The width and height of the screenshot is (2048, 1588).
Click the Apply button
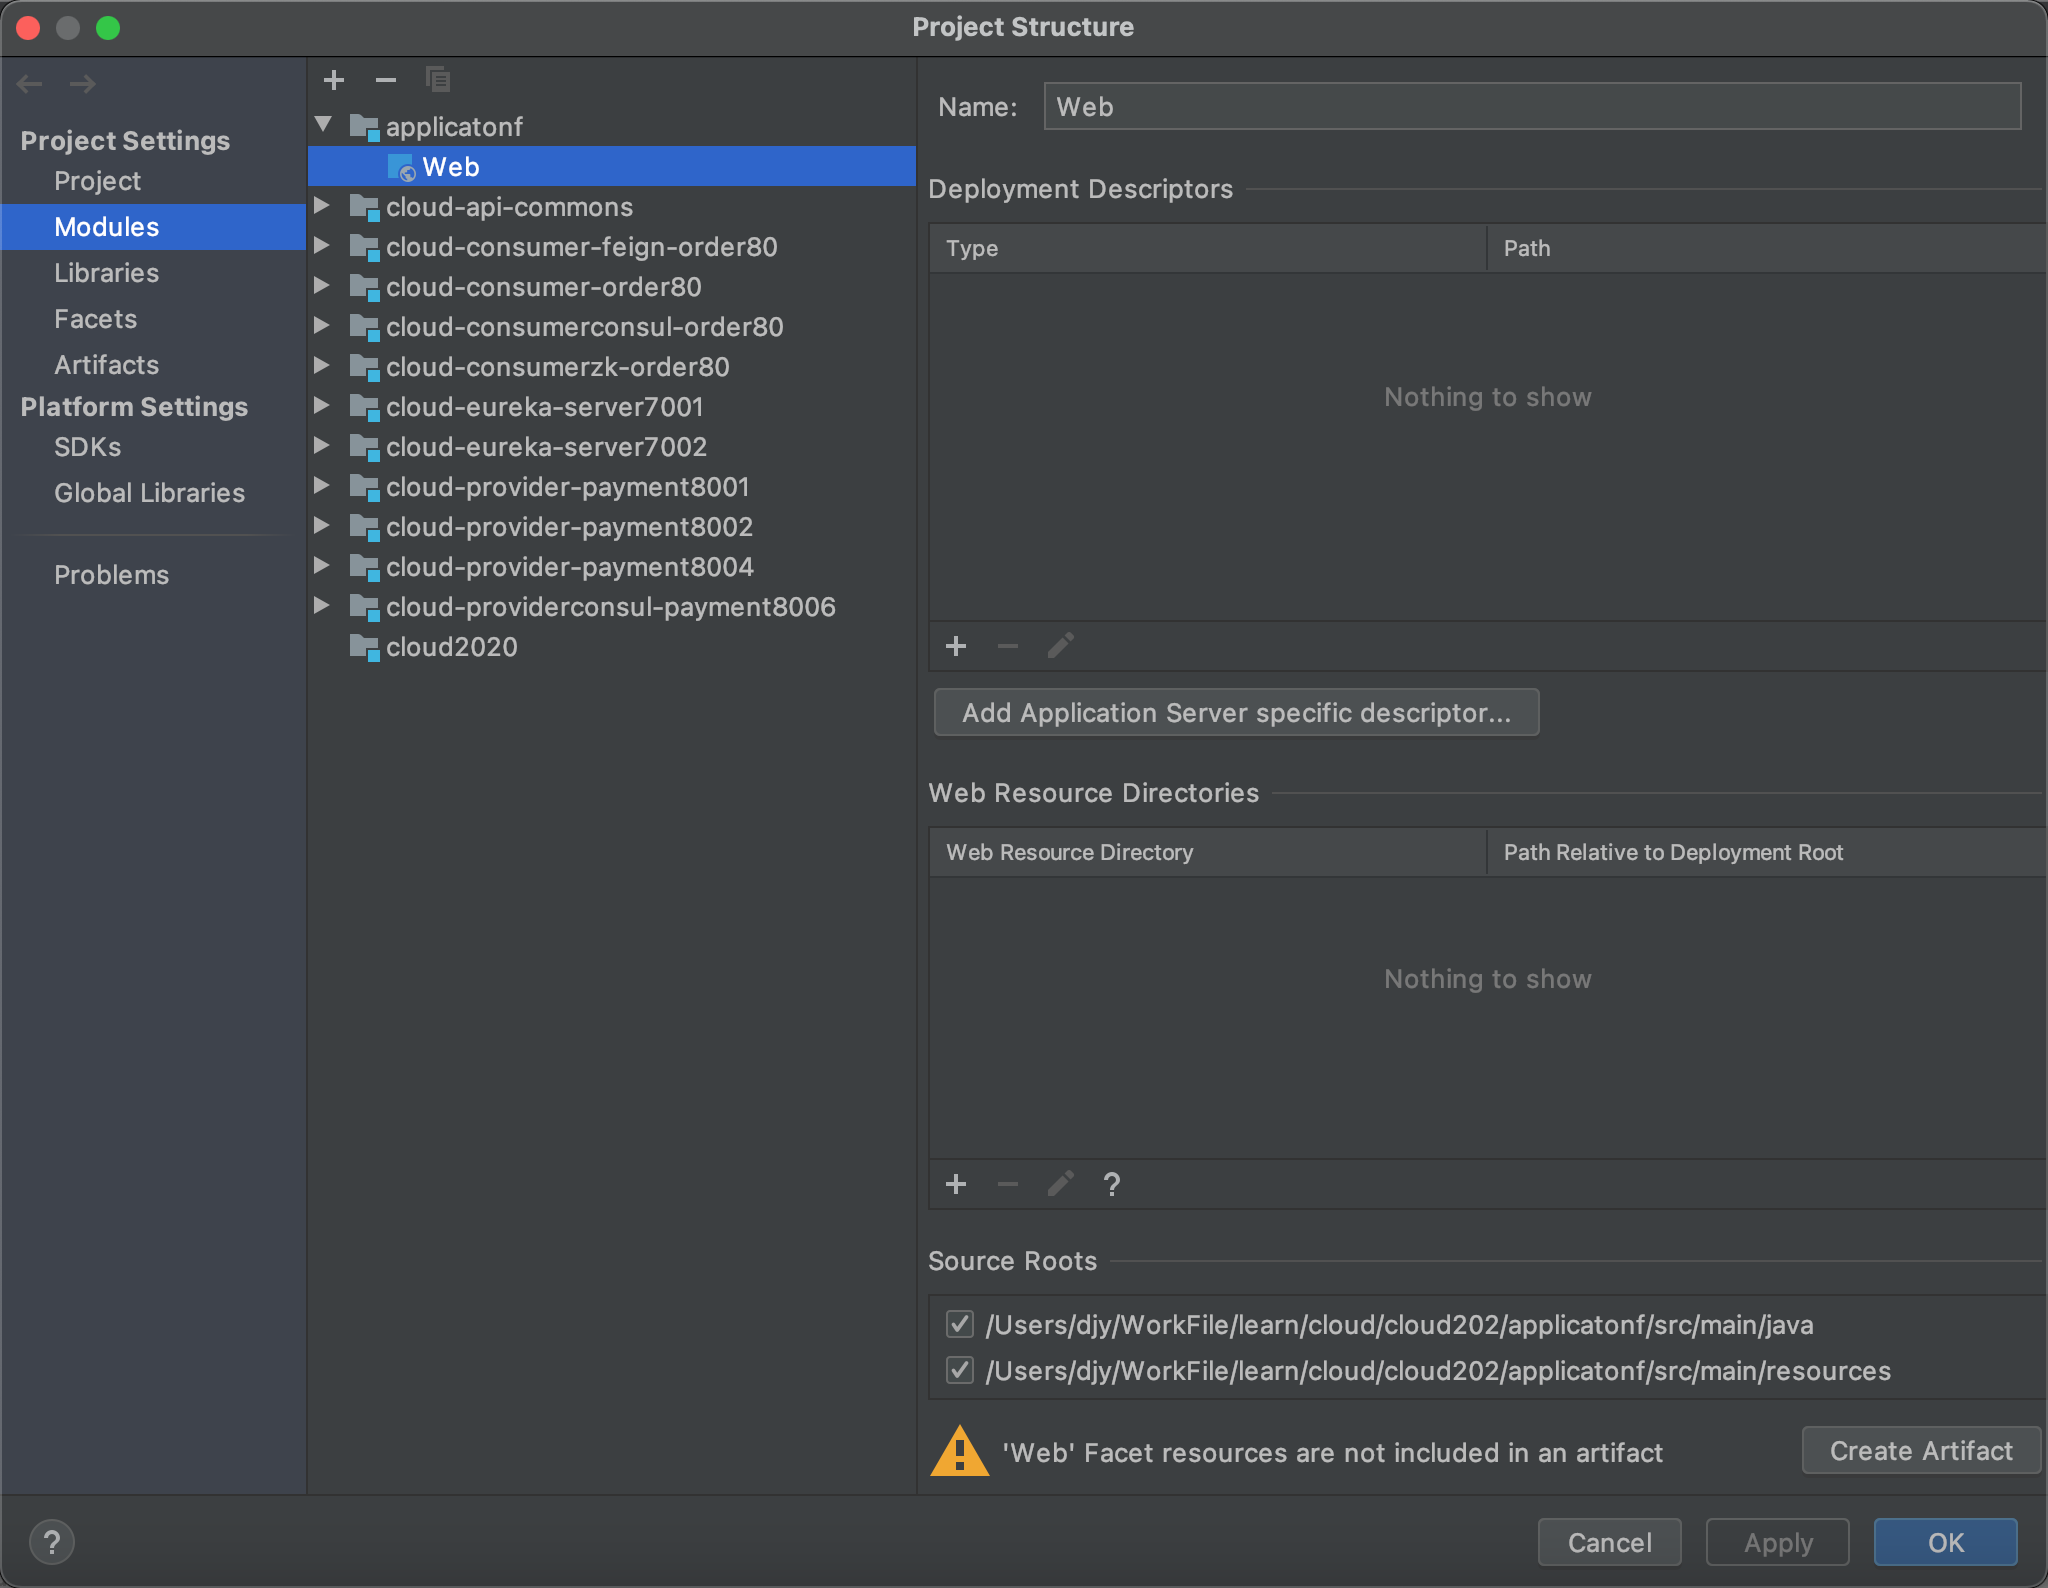click(1777, 1542)
